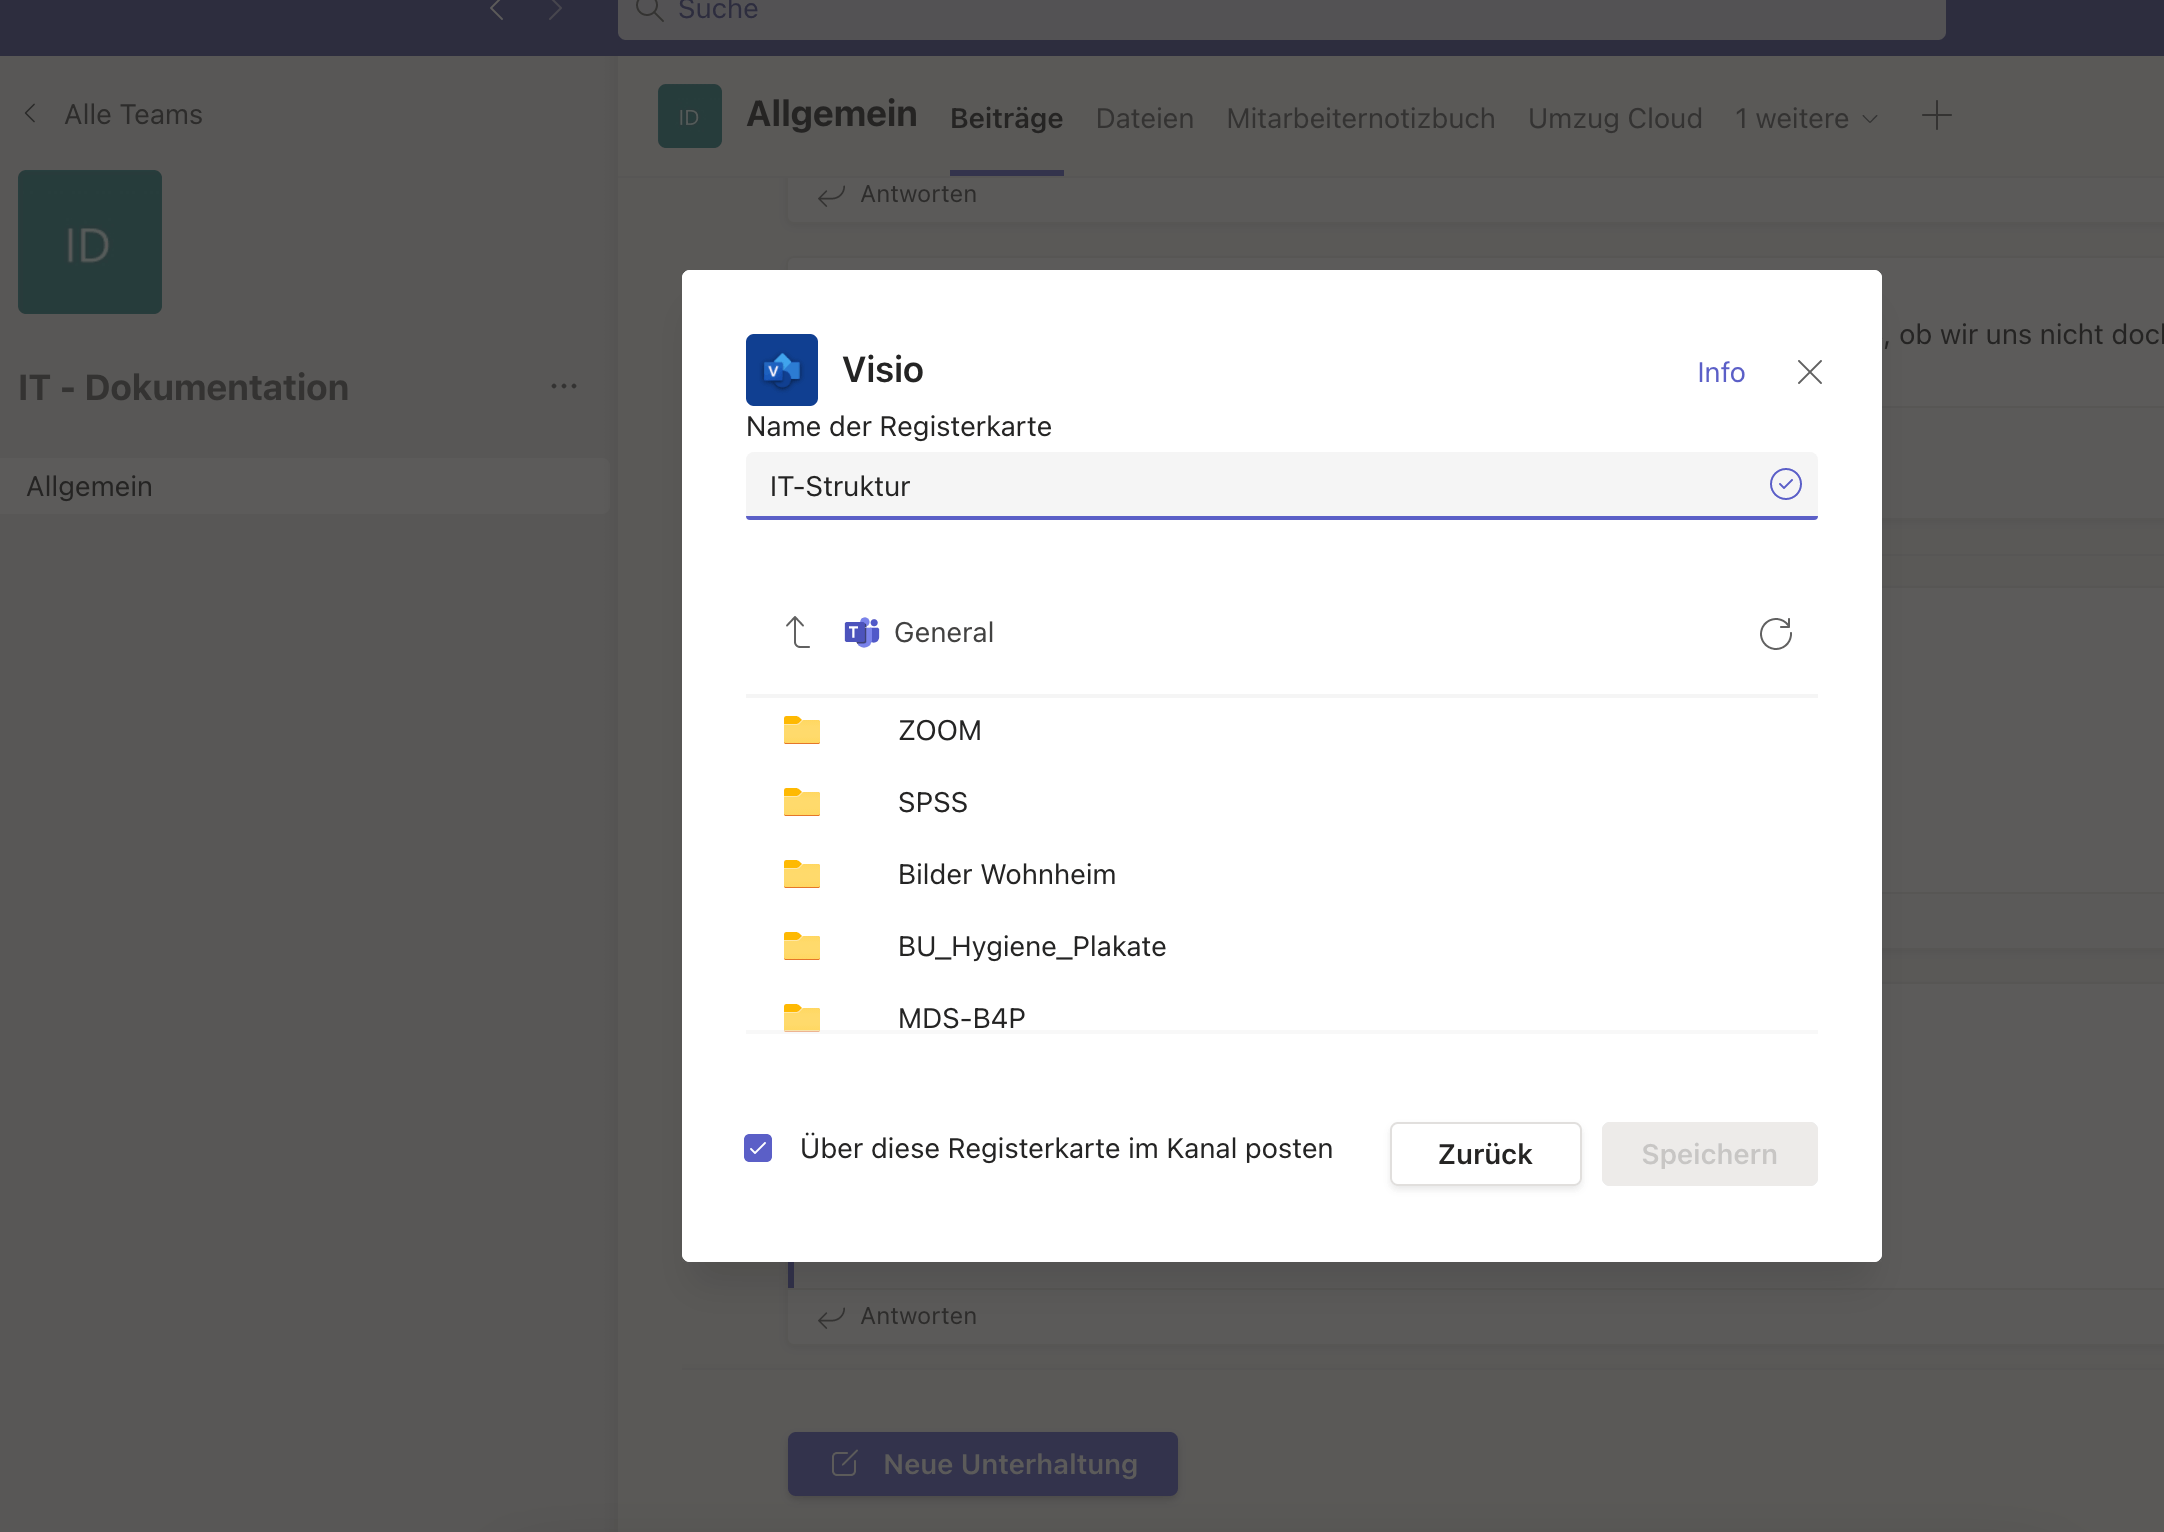2164x1532 pixels.
Task: Click the Speichern button
Action: 1709,1154
